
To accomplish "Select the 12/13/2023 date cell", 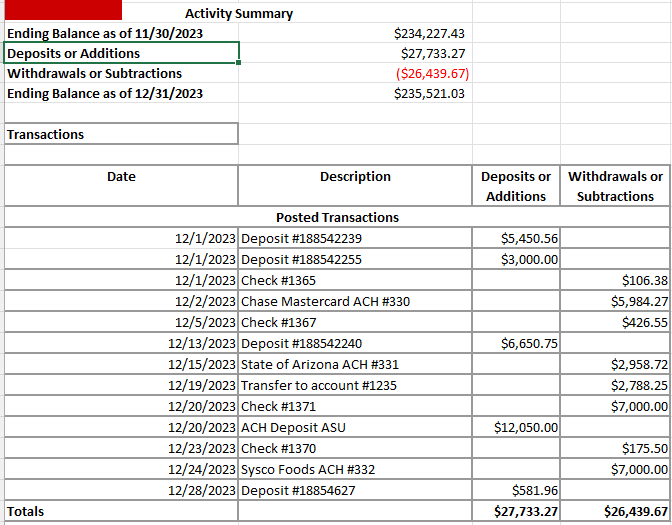I will point(121,343).
